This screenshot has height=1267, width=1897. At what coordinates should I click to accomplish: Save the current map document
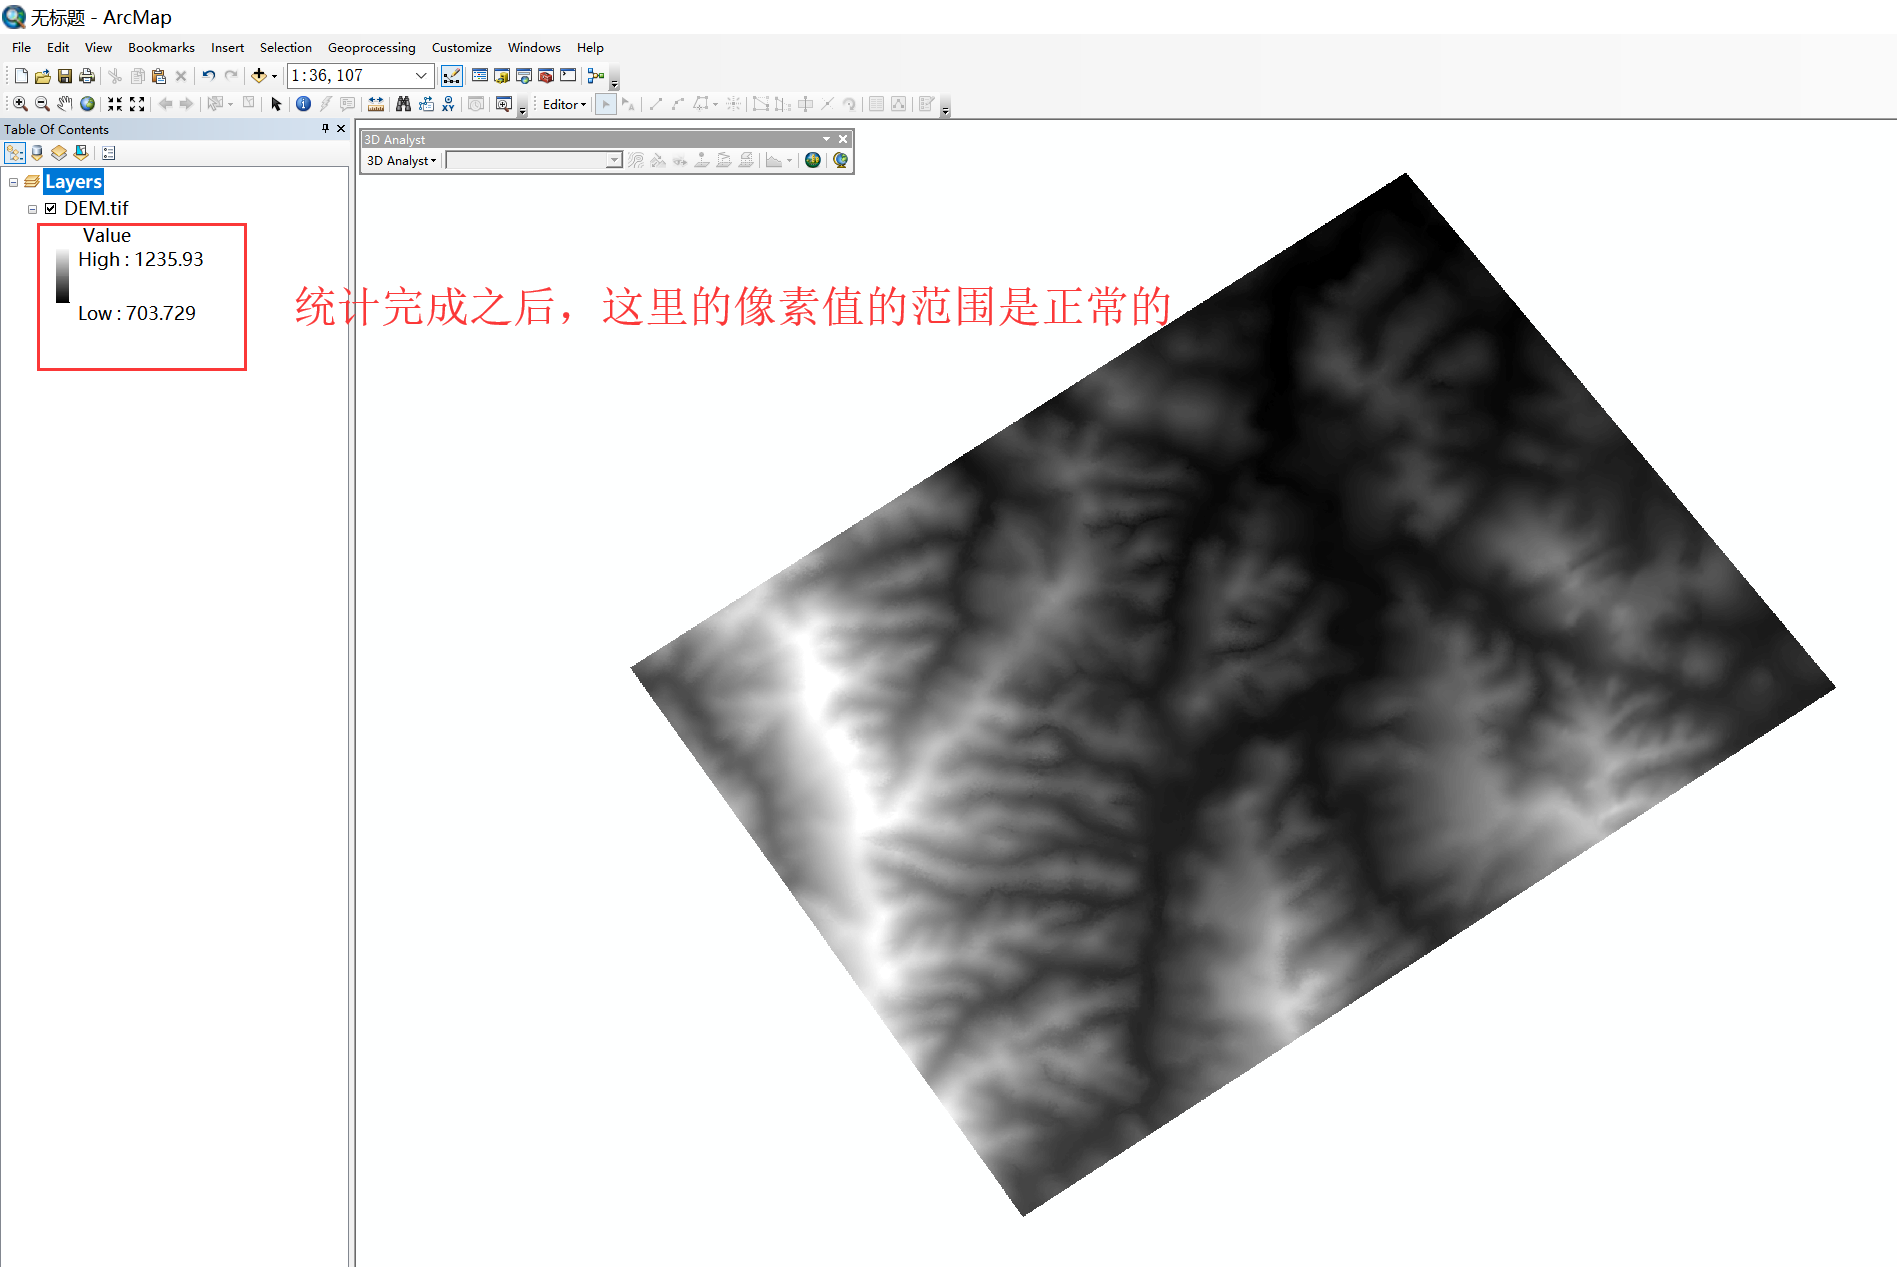click(x=65, y=76)
